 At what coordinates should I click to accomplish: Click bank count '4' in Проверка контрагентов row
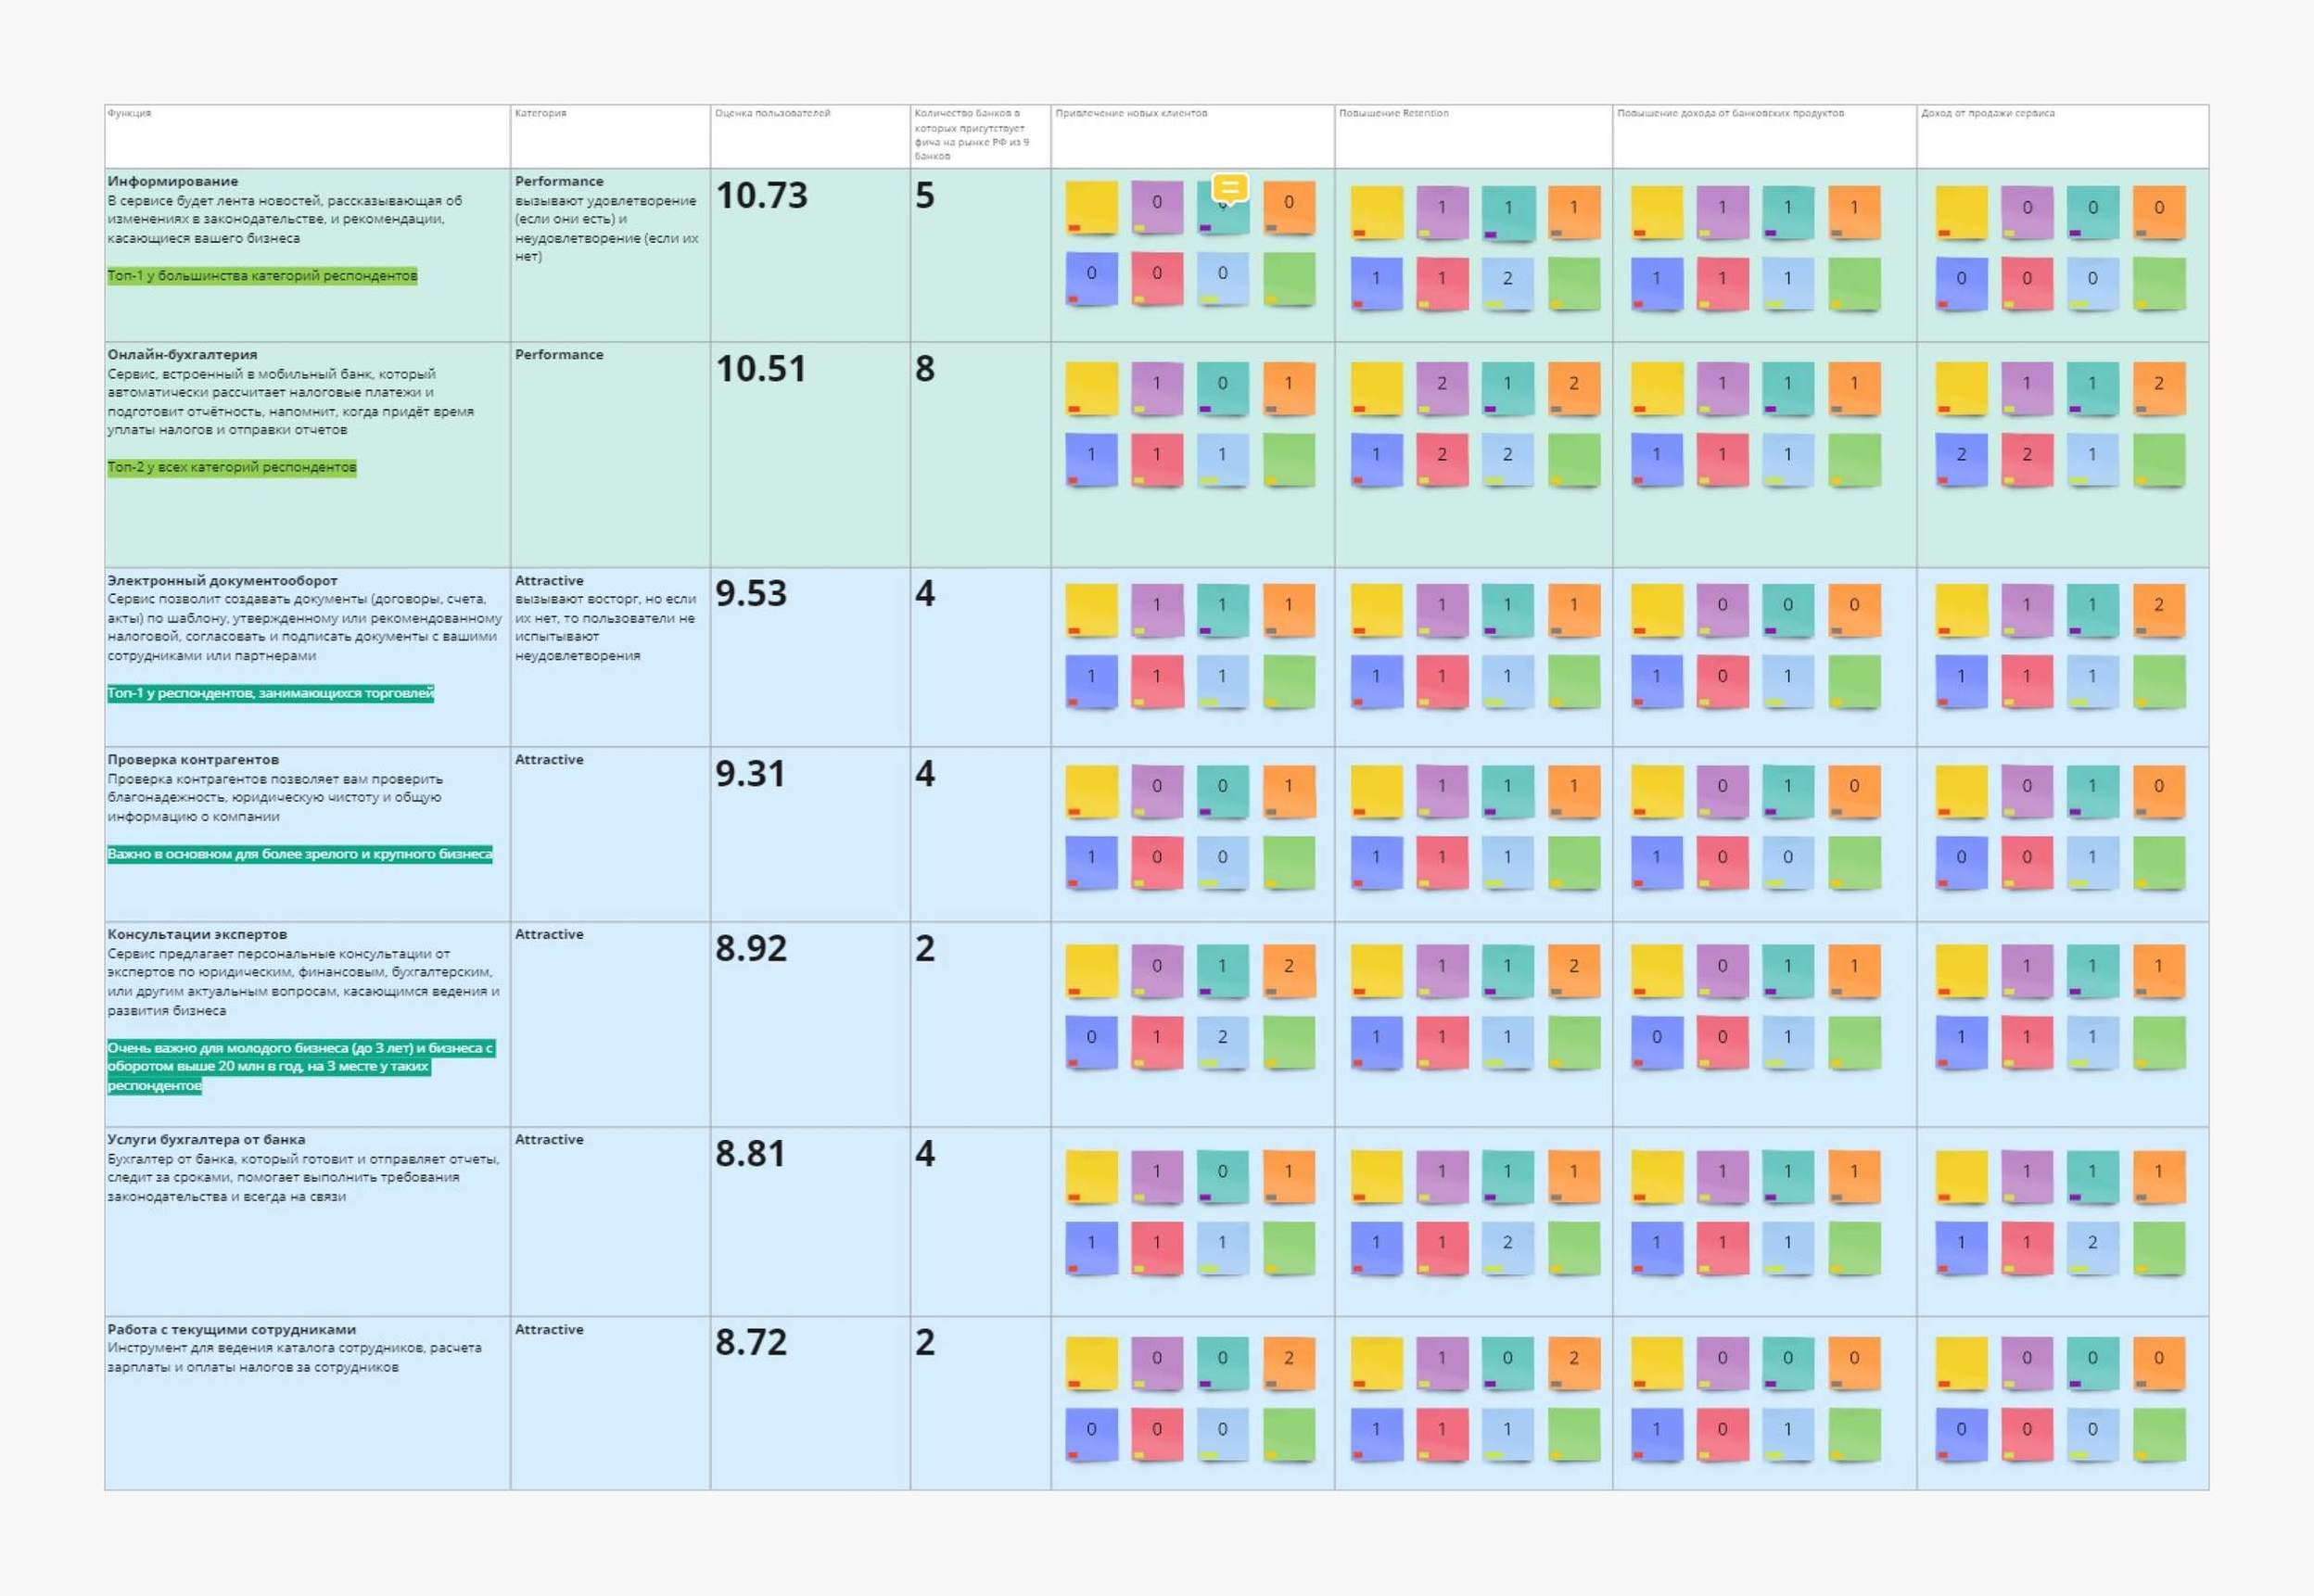[x=925, y=773]
